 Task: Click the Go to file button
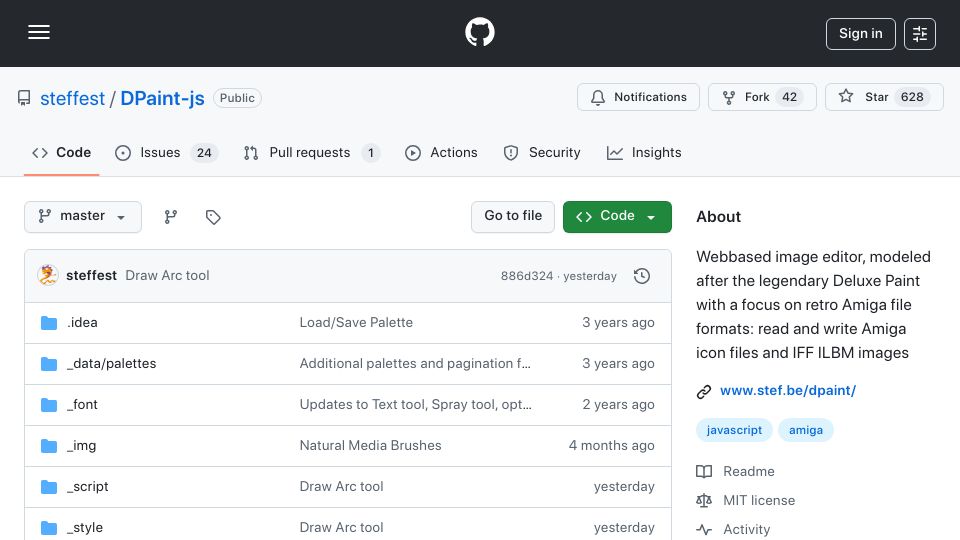pos(512,217)
